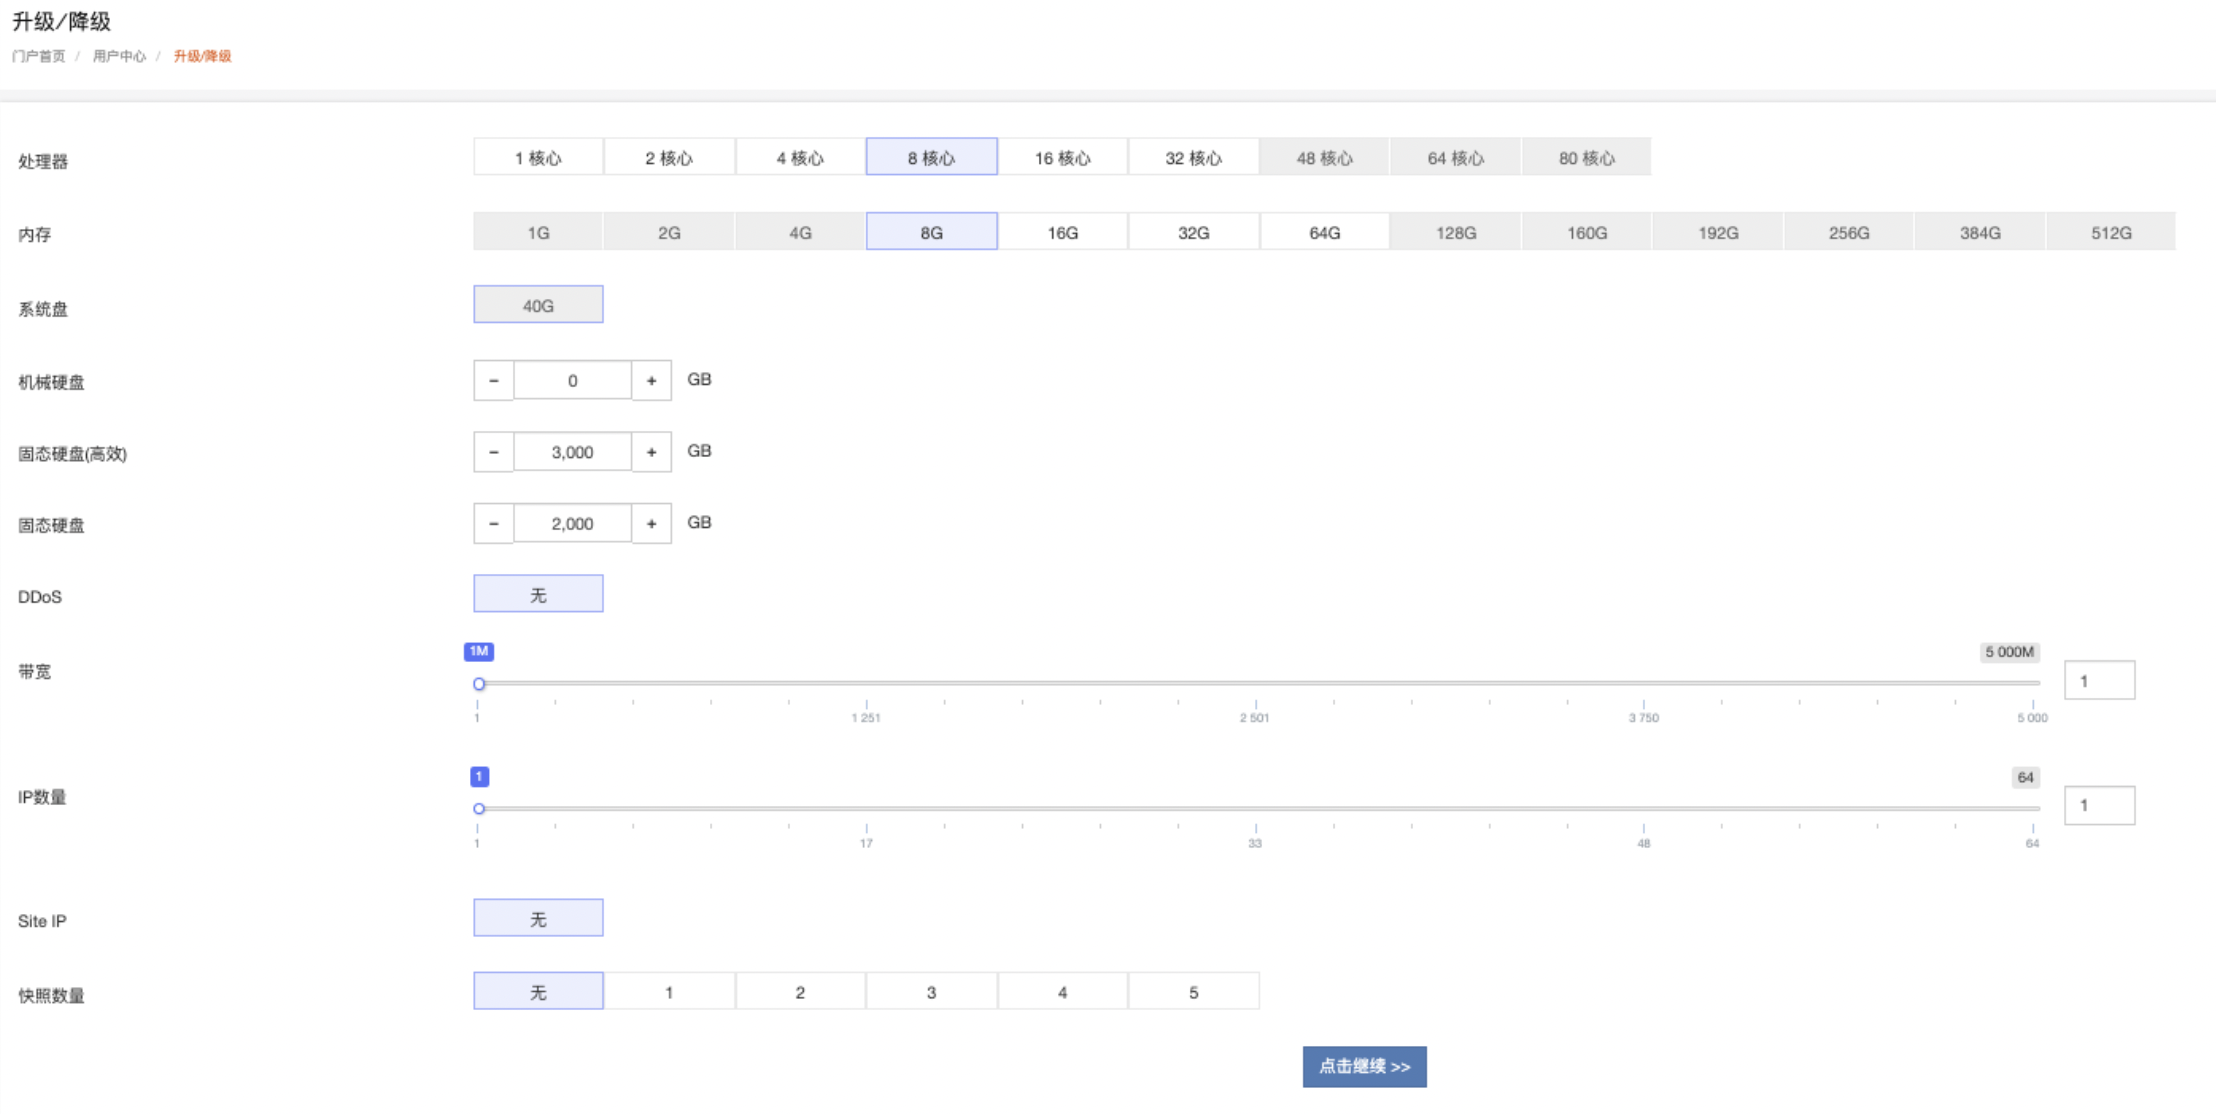2216x1114 pixels.
Task: Click the IP数量 slider handle
Action: pos(479,809)
